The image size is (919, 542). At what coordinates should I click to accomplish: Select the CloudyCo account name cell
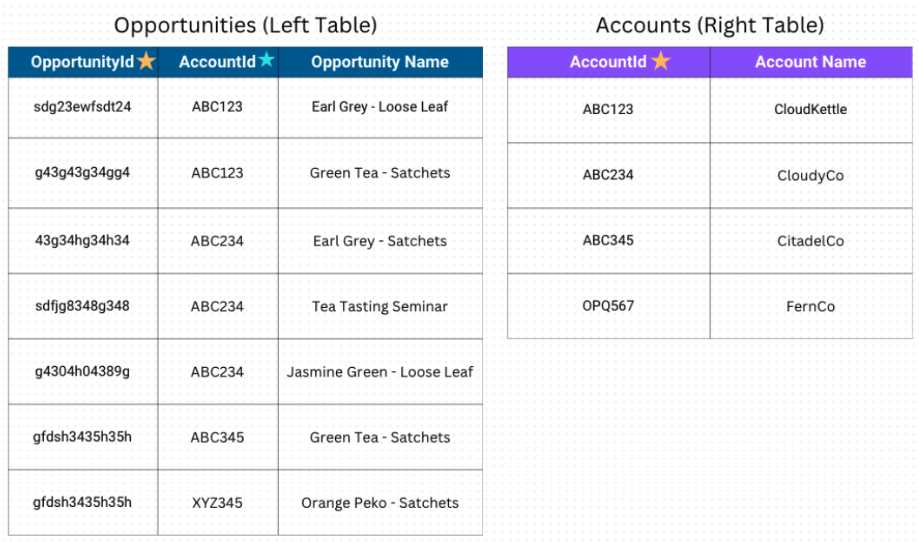[x=811, y=175]
